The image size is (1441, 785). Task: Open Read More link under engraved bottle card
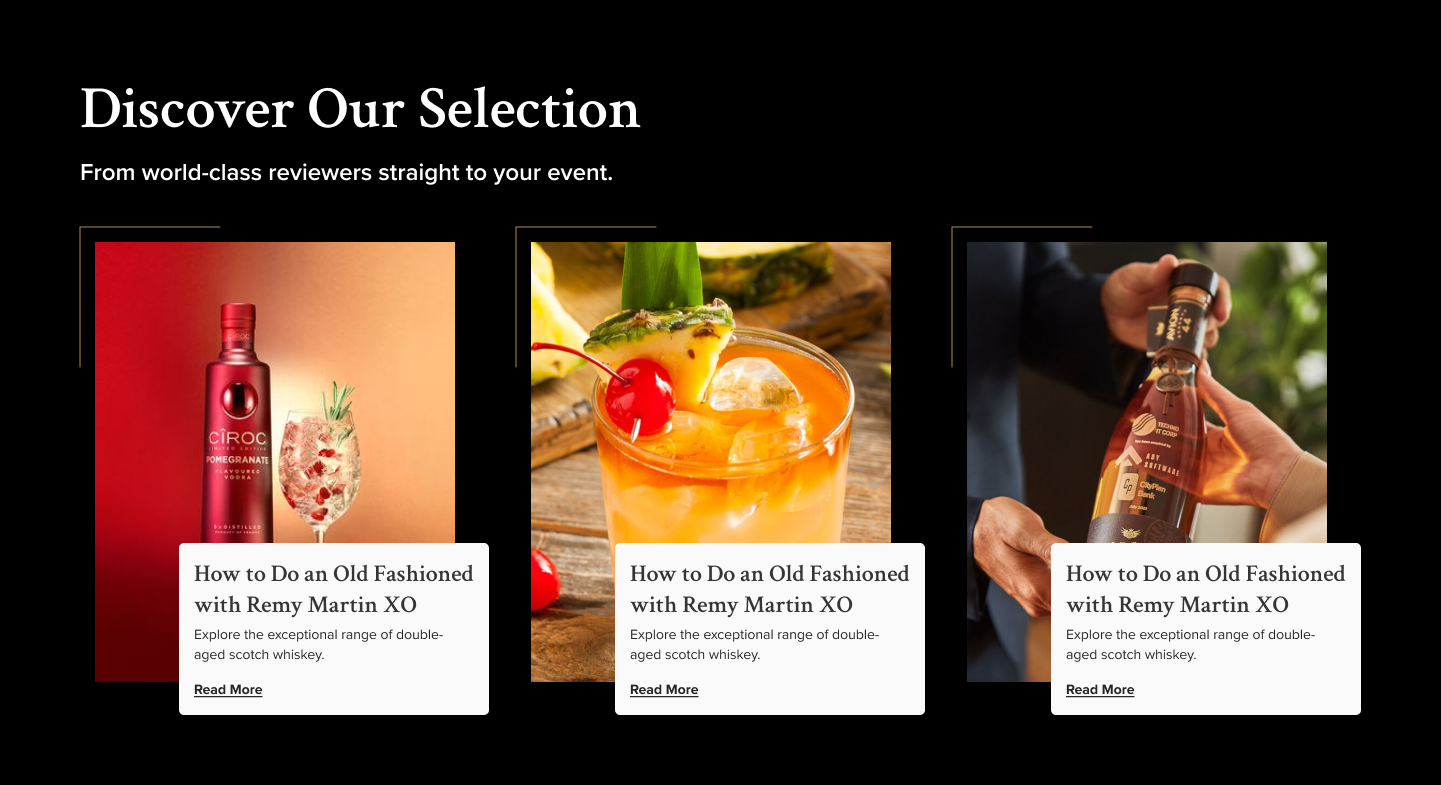1100,690
